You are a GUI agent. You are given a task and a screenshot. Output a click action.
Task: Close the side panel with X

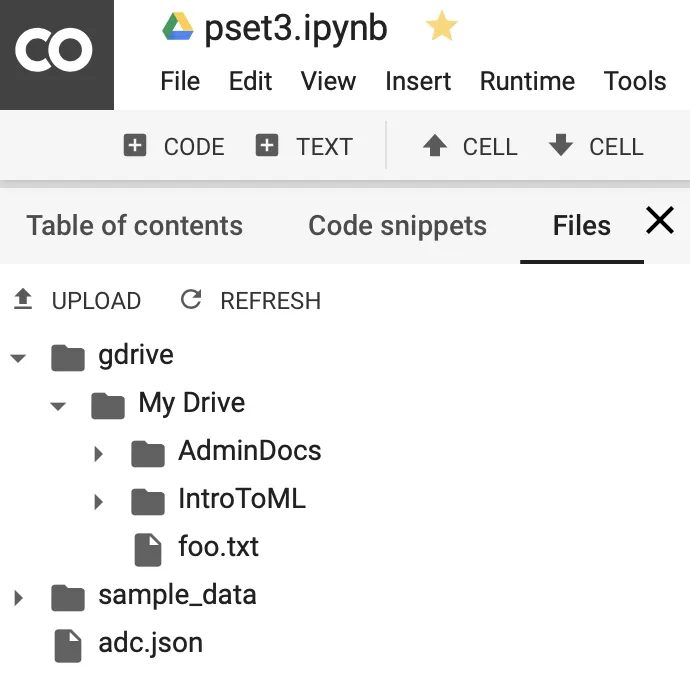tap(660, 221)
